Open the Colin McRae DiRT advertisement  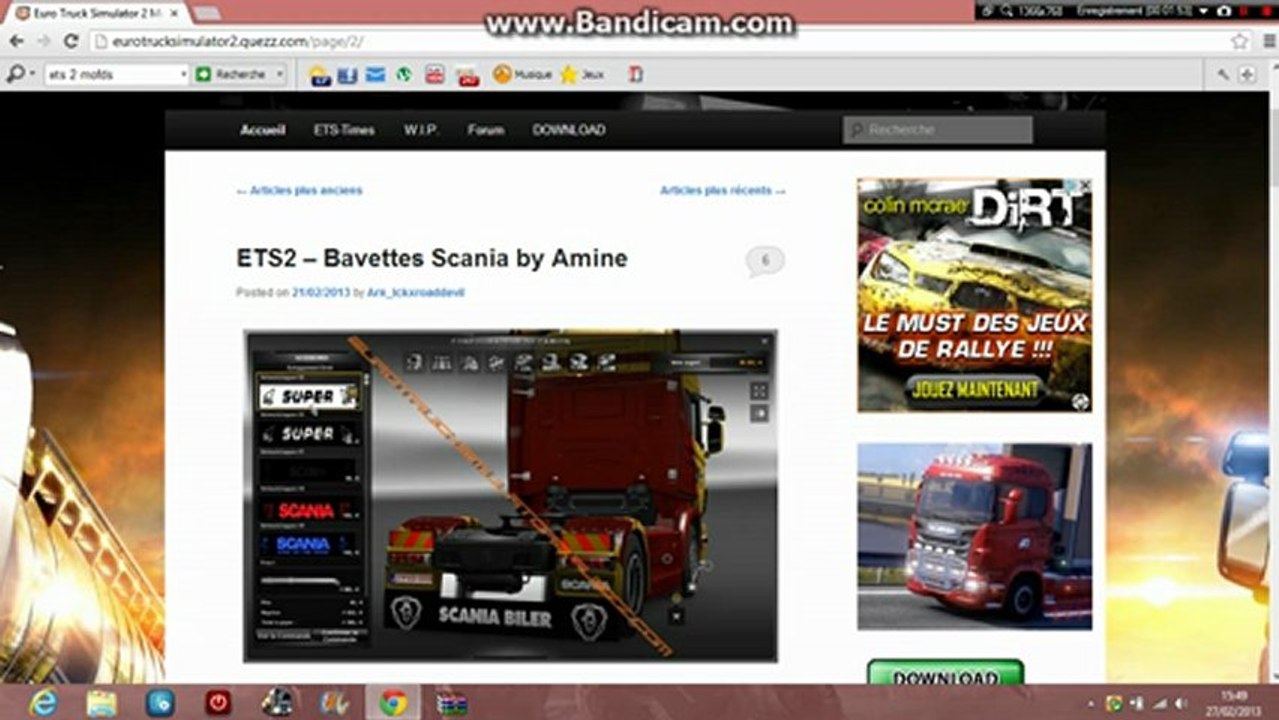click(x=974, y=295)
